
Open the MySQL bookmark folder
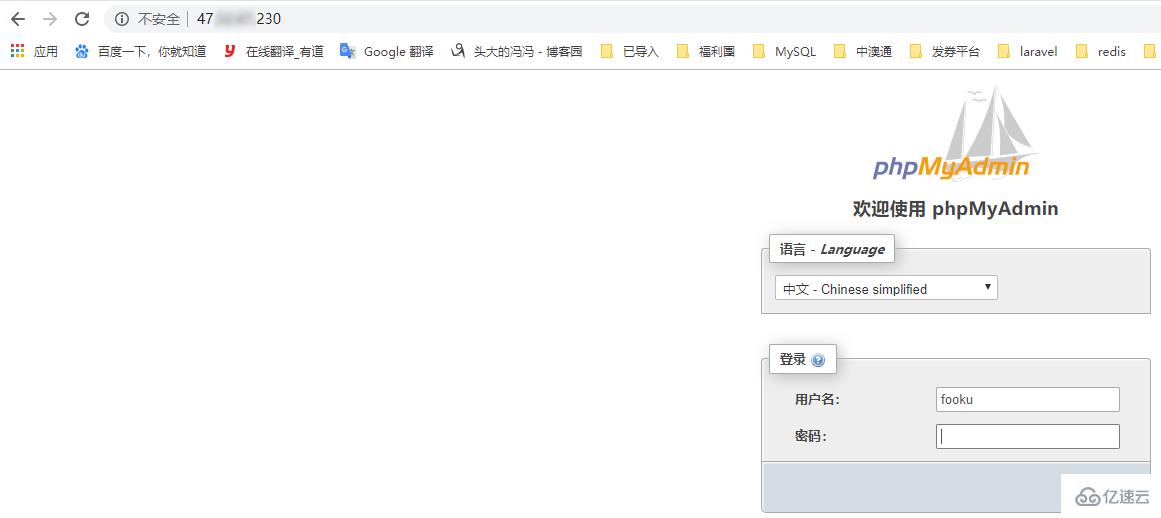pos(784,52)
